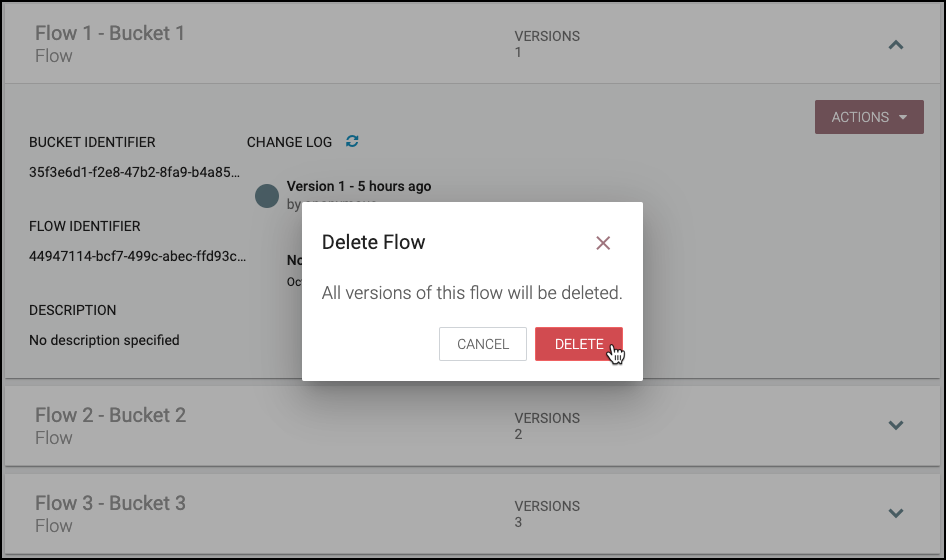
Task: Select the Version 1 - 5 hours ago entry
Action: [359, 186]
